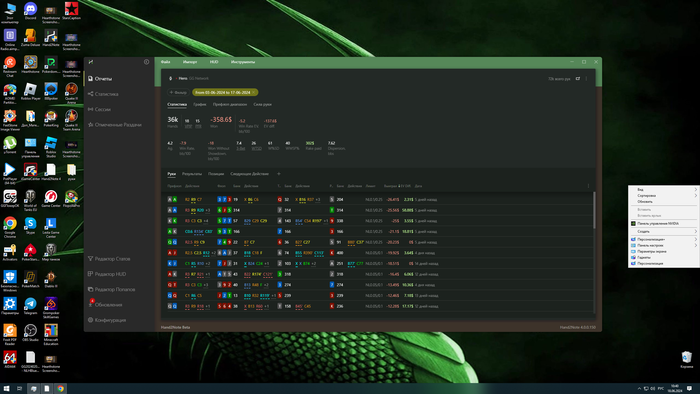Switch to the Префлоп диапазон tab
The height and width of the screenshot is (394, 700).
(229, 104)
